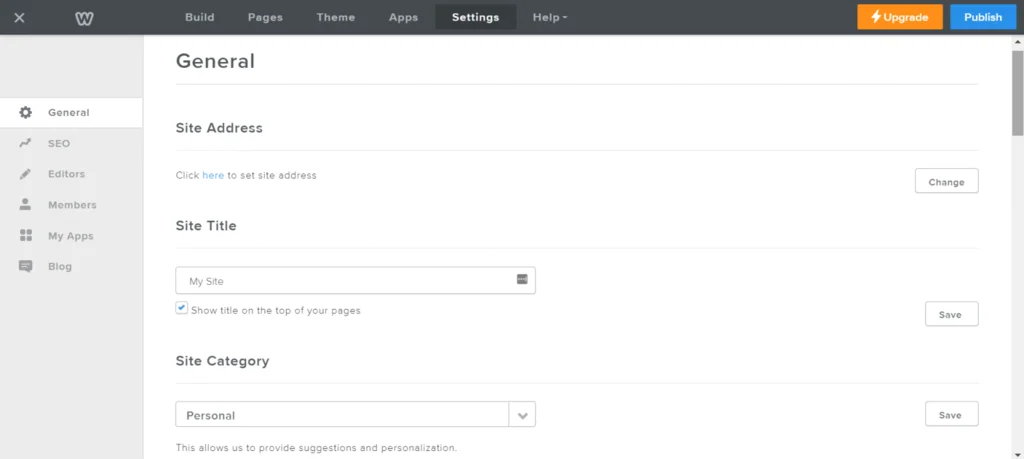Open the Members person icon

tap(26, 205)
